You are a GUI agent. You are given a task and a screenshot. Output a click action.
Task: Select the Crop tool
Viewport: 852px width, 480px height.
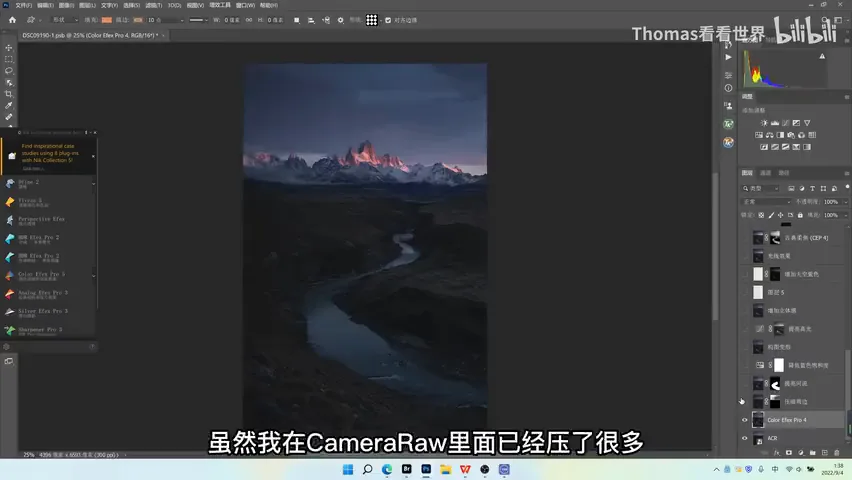point(9,94)
